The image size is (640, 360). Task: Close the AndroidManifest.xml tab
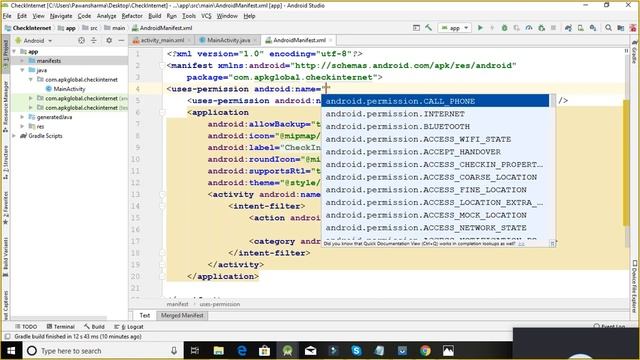[x=331, y=40]
